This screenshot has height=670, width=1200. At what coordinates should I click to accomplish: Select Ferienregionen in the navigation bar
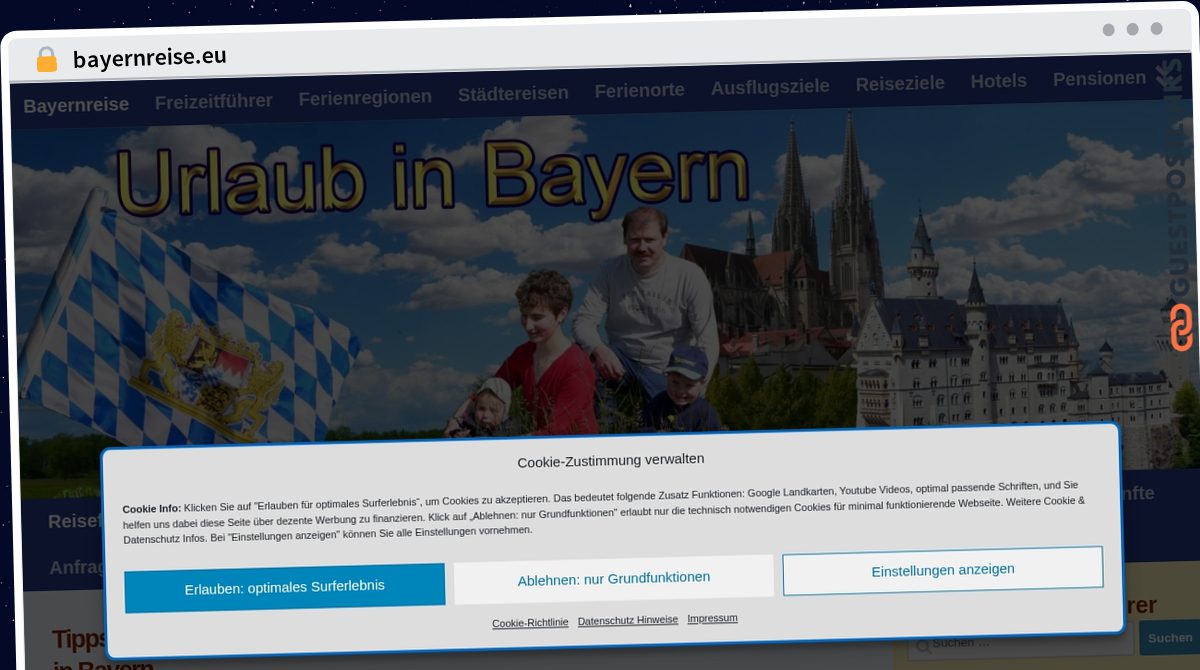click(365, 97)
